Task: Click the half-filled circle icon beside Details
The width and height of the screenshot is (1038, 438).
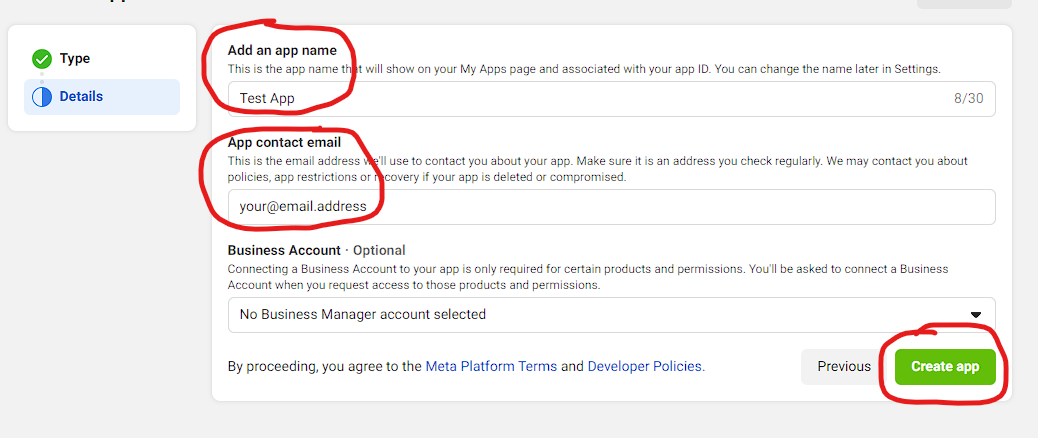Action: [x=42, y=97]
